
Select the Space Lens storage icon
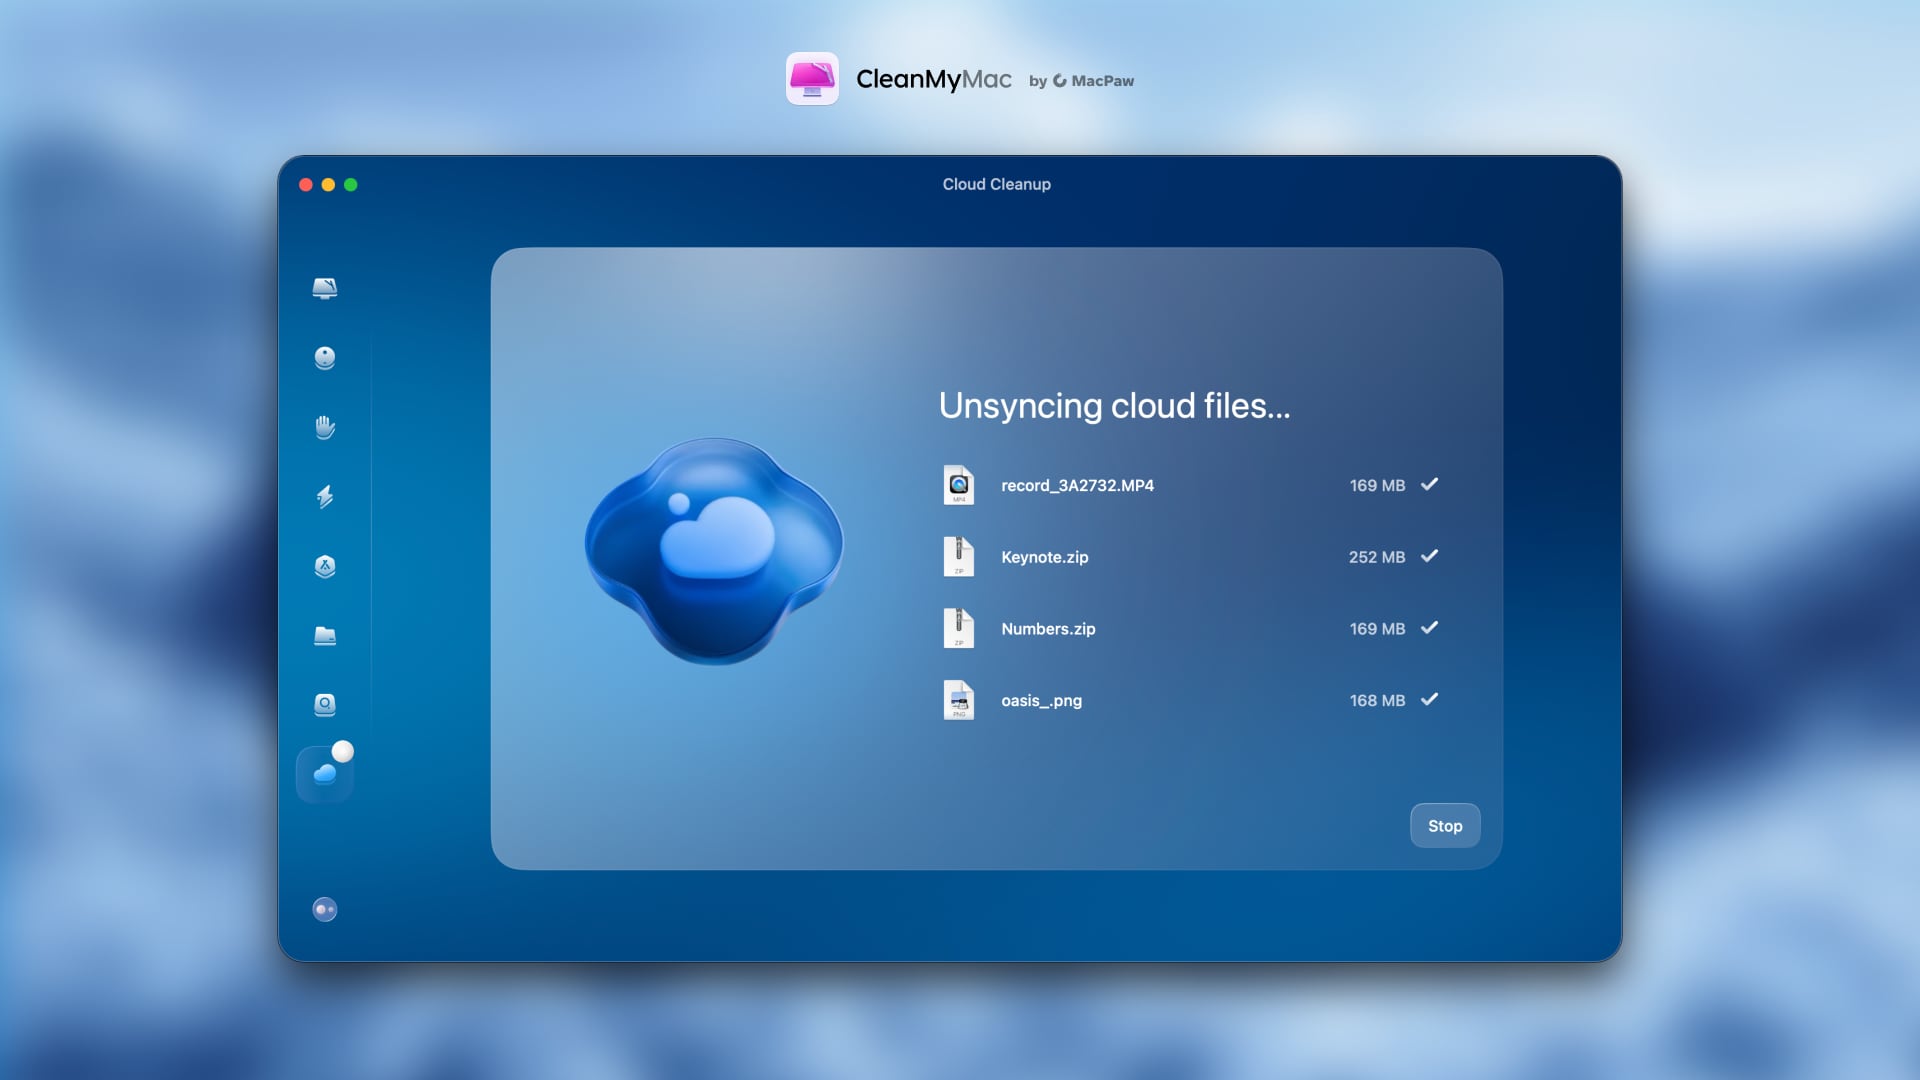(324, 705)
